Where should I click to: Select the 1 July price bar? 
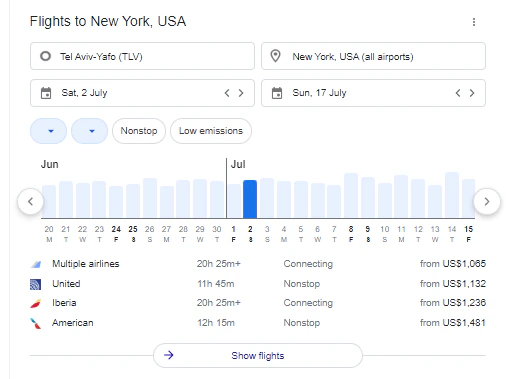tap(234, 201)
